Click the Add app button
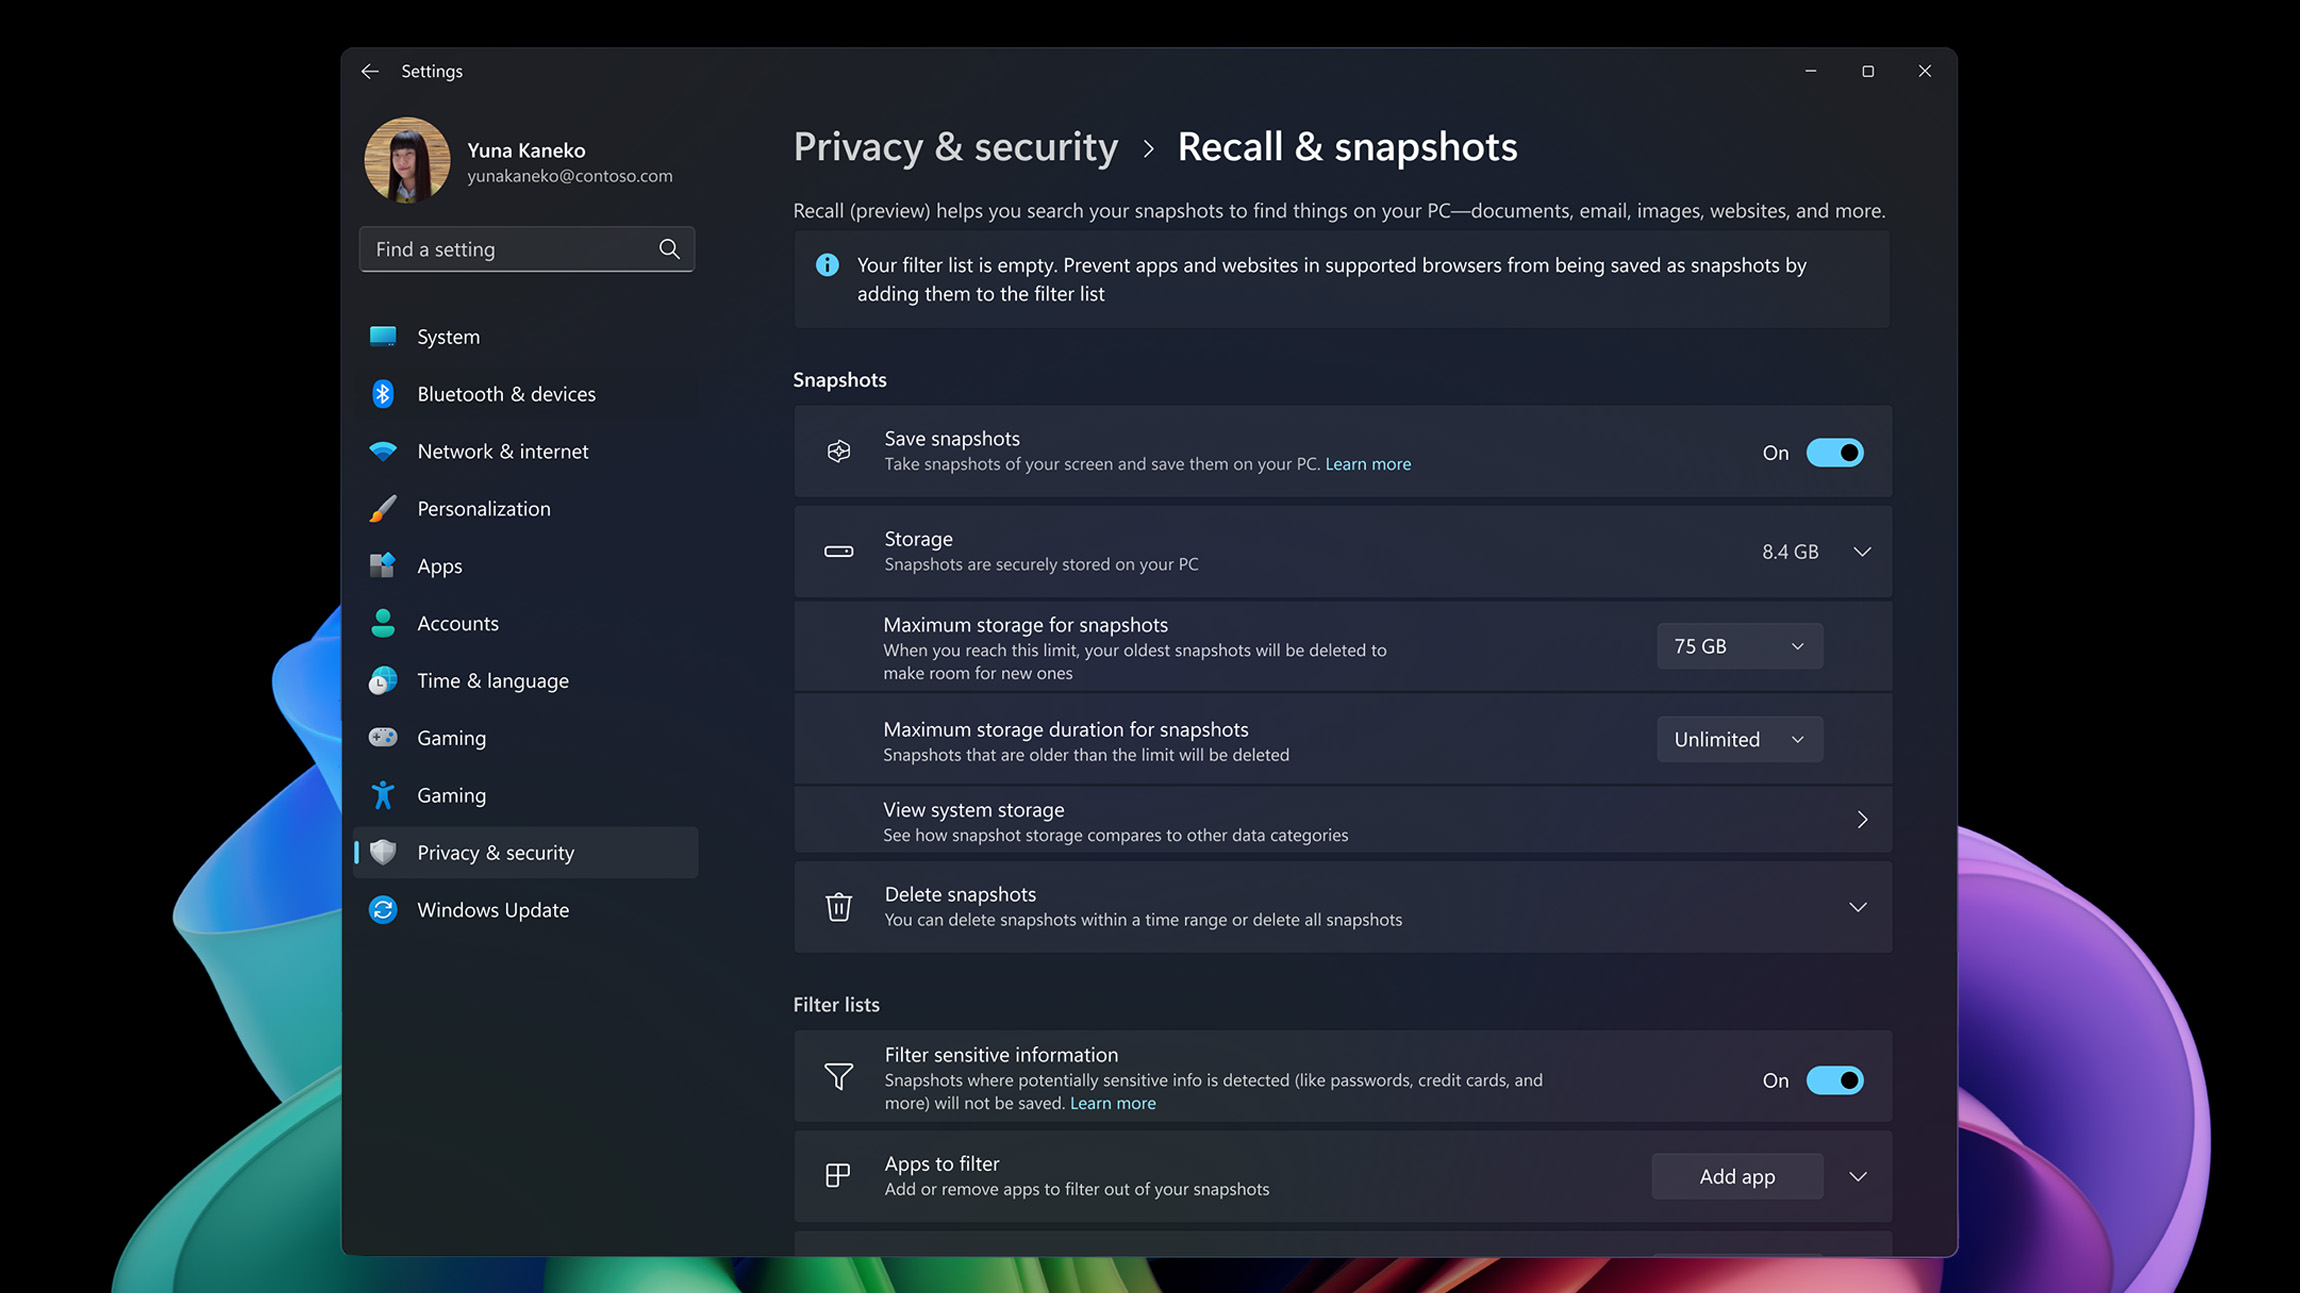 [x=1736, y=1176]
